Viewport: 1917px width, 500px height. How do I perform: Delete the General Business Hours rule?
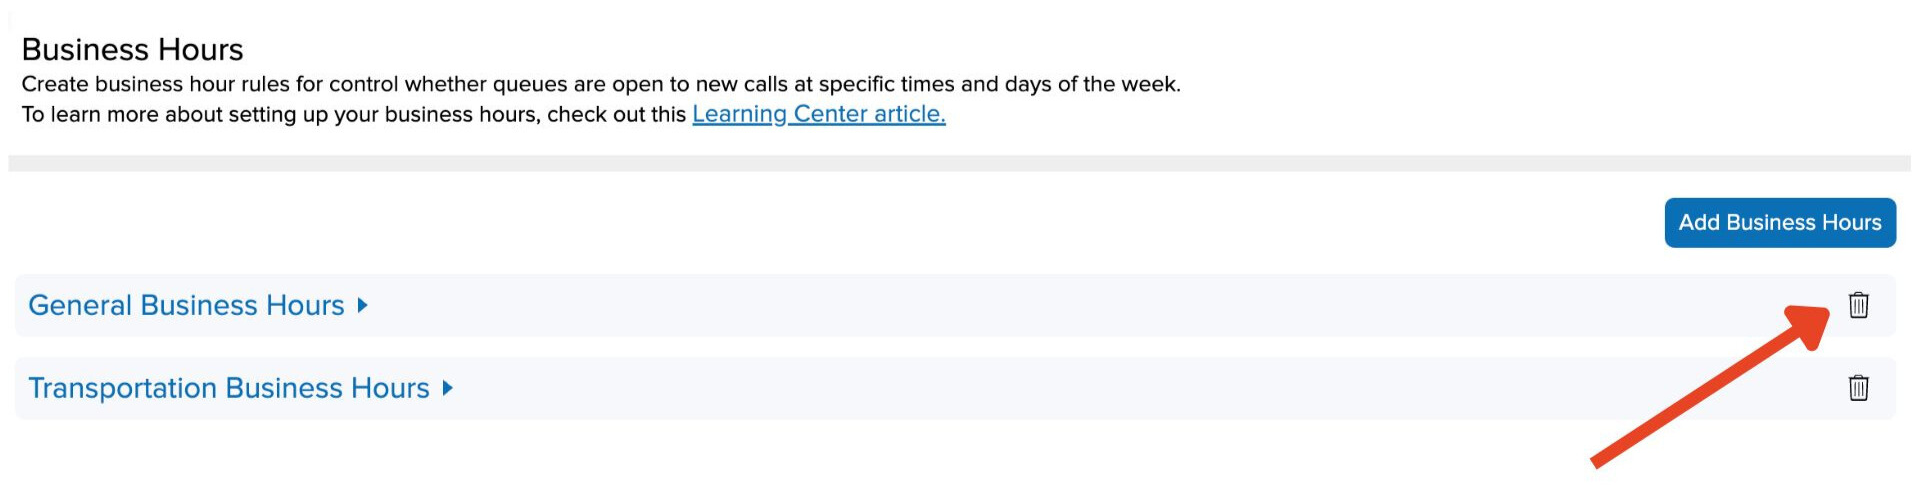pyautogui.click(x=1858, y=305)
